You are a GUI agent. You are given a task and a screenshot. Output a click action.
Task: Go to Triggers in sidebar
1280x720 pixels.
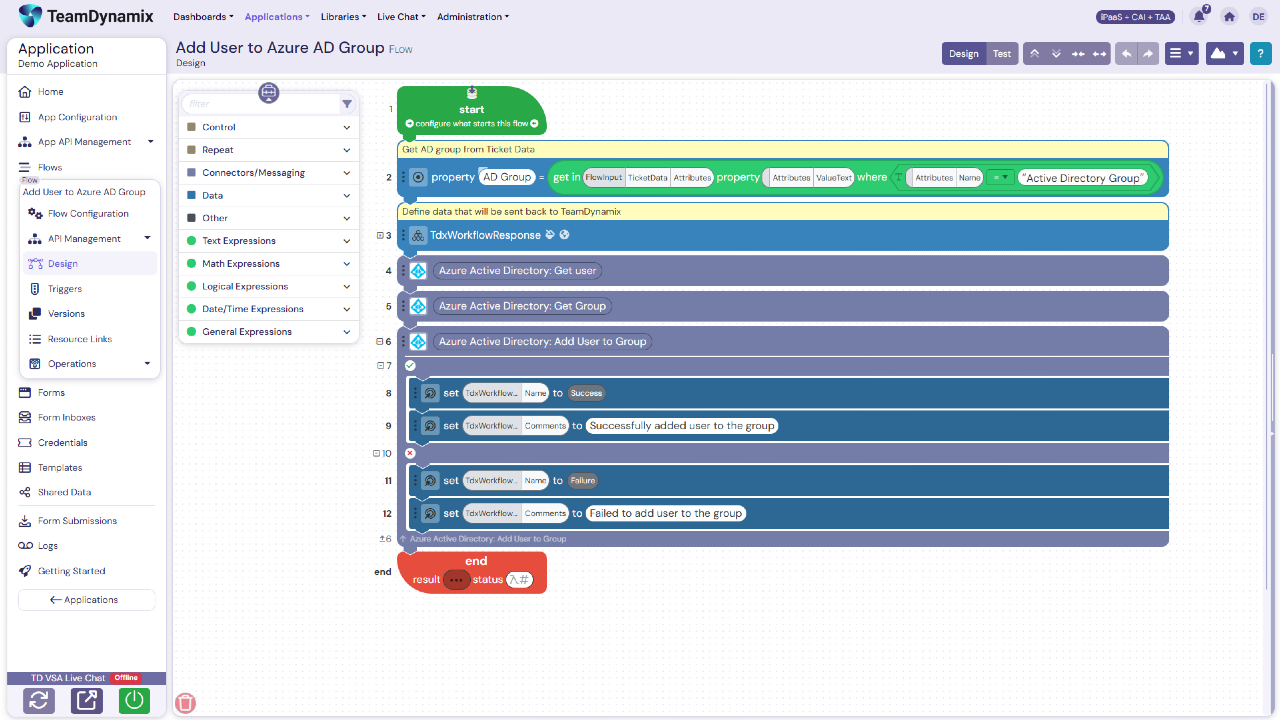[x=65, y=289]
